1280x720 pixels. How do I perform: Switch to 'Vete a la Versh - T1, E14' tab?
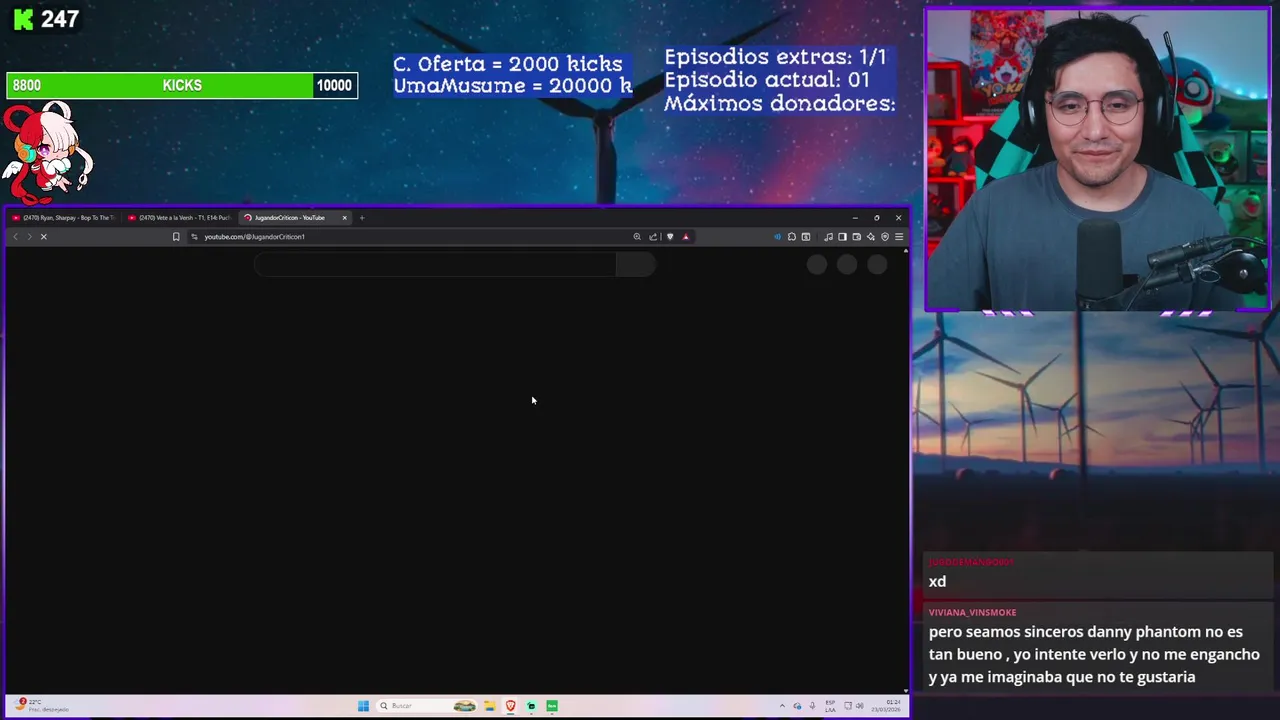click(180, 218)
